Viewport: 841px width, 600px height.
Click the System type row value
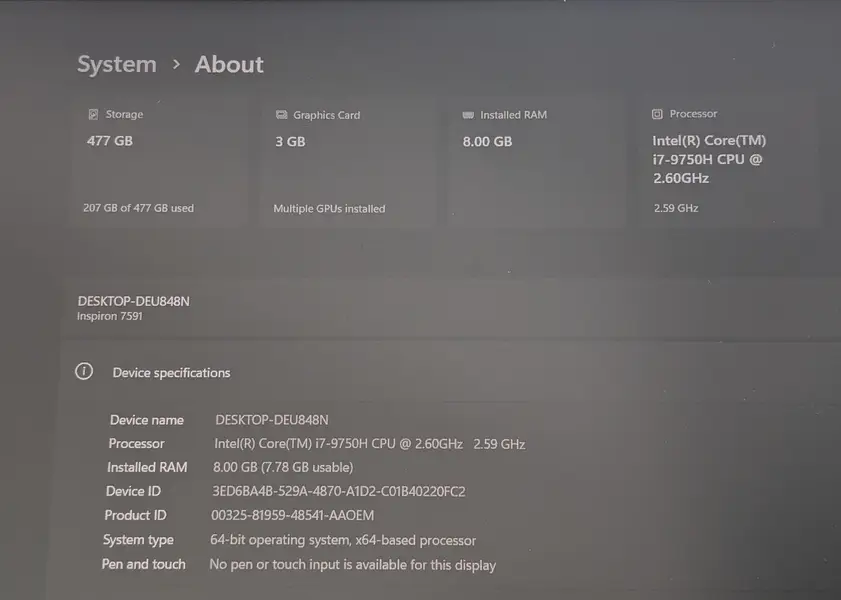pos(343,540)
